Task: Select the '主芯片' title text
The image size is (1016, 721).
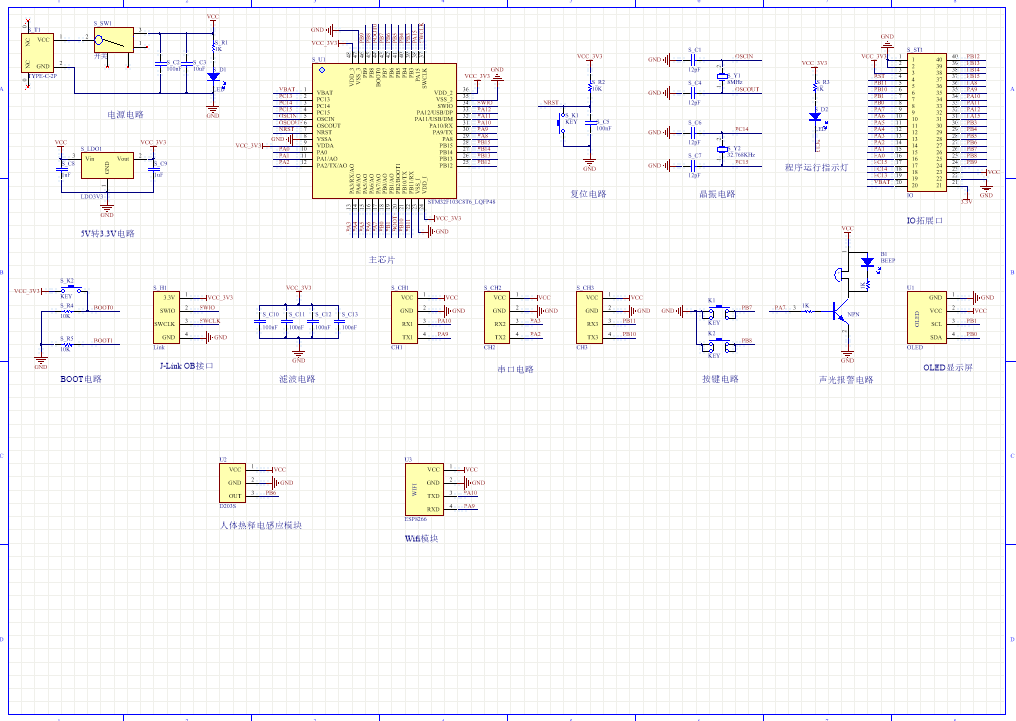Action: pyautogui.click(x=381, y=260)
